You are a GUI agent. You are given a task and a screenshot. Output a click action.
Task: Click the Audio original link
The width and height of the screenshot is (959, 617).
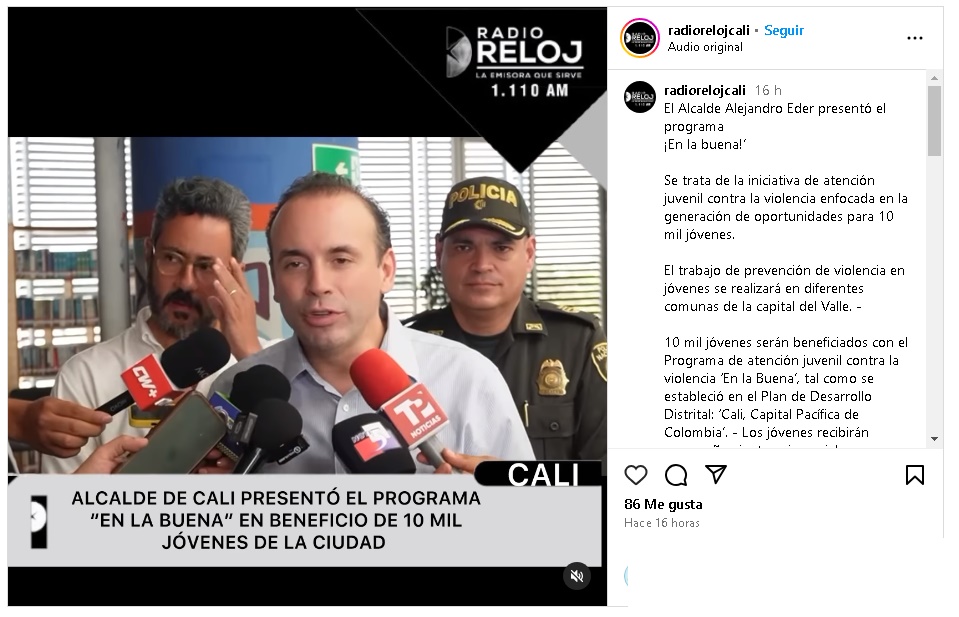[705, 47]
